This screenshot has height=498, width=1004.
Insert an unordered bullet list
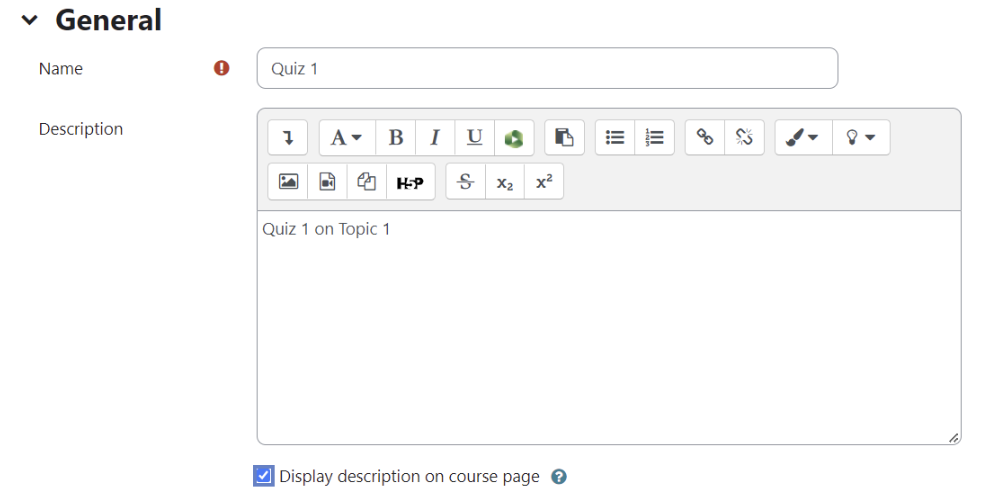pos(615,138)
